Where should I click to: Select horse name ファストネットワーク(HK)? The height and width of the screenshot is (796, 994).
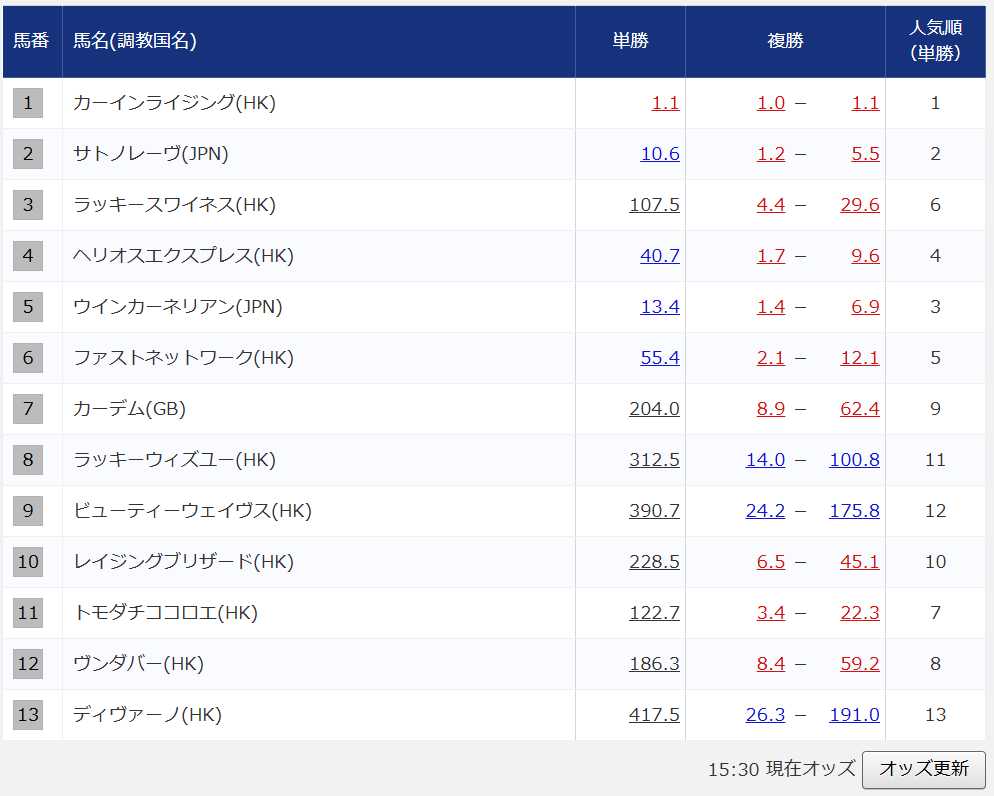183,358
